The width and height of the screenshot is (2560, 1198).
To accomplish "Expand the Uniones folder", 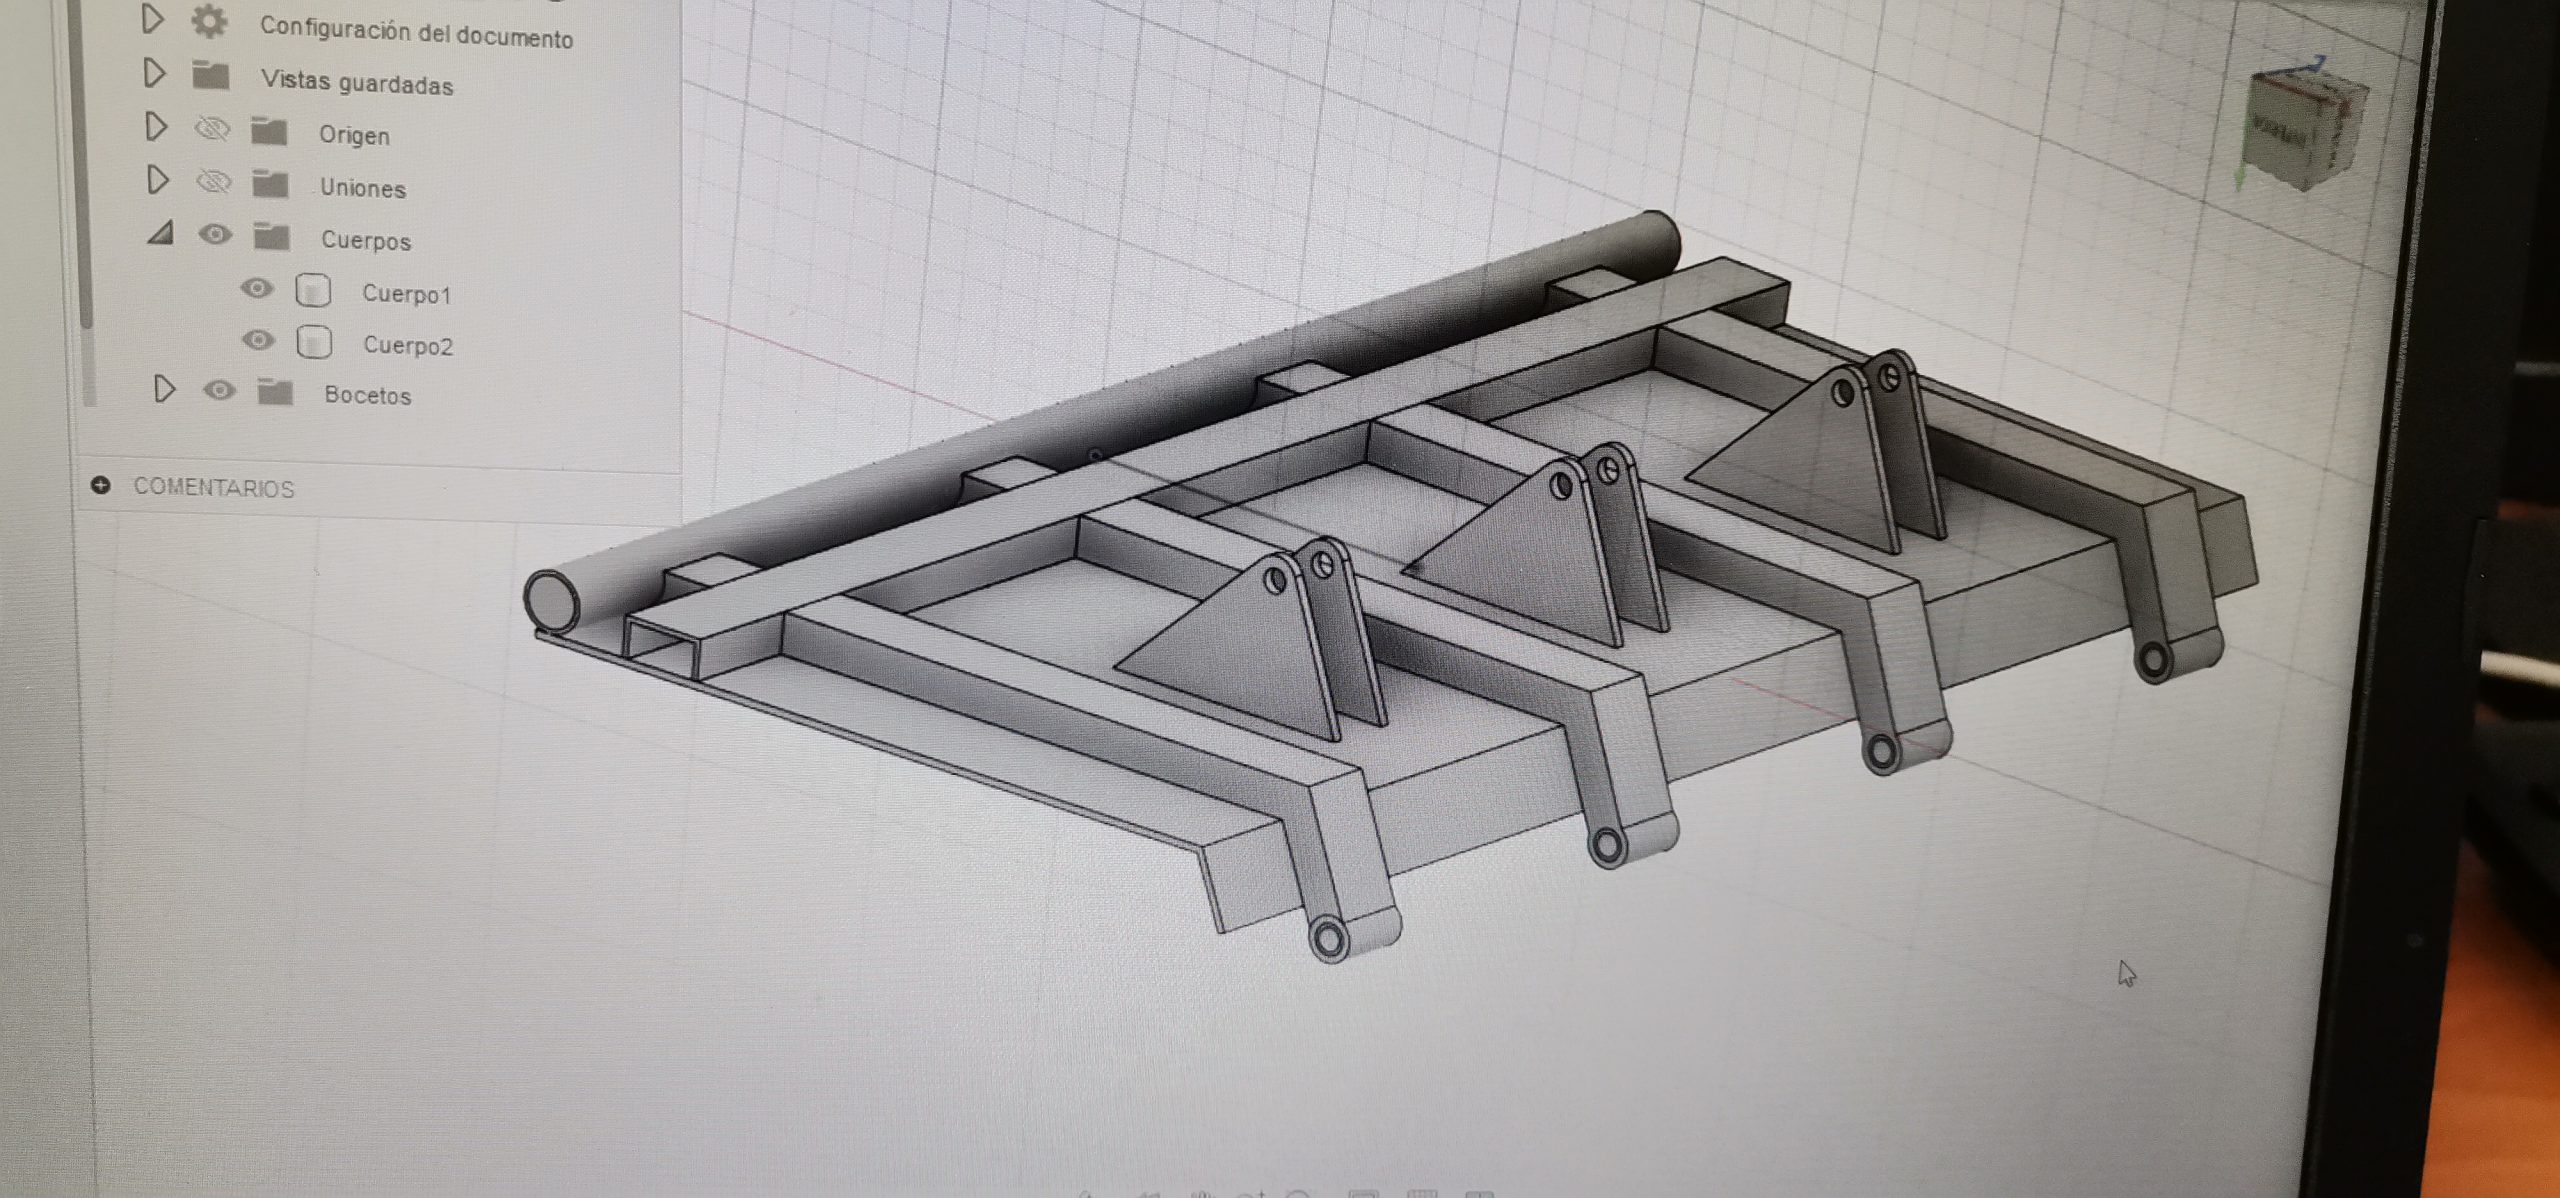I will point(157,180).
